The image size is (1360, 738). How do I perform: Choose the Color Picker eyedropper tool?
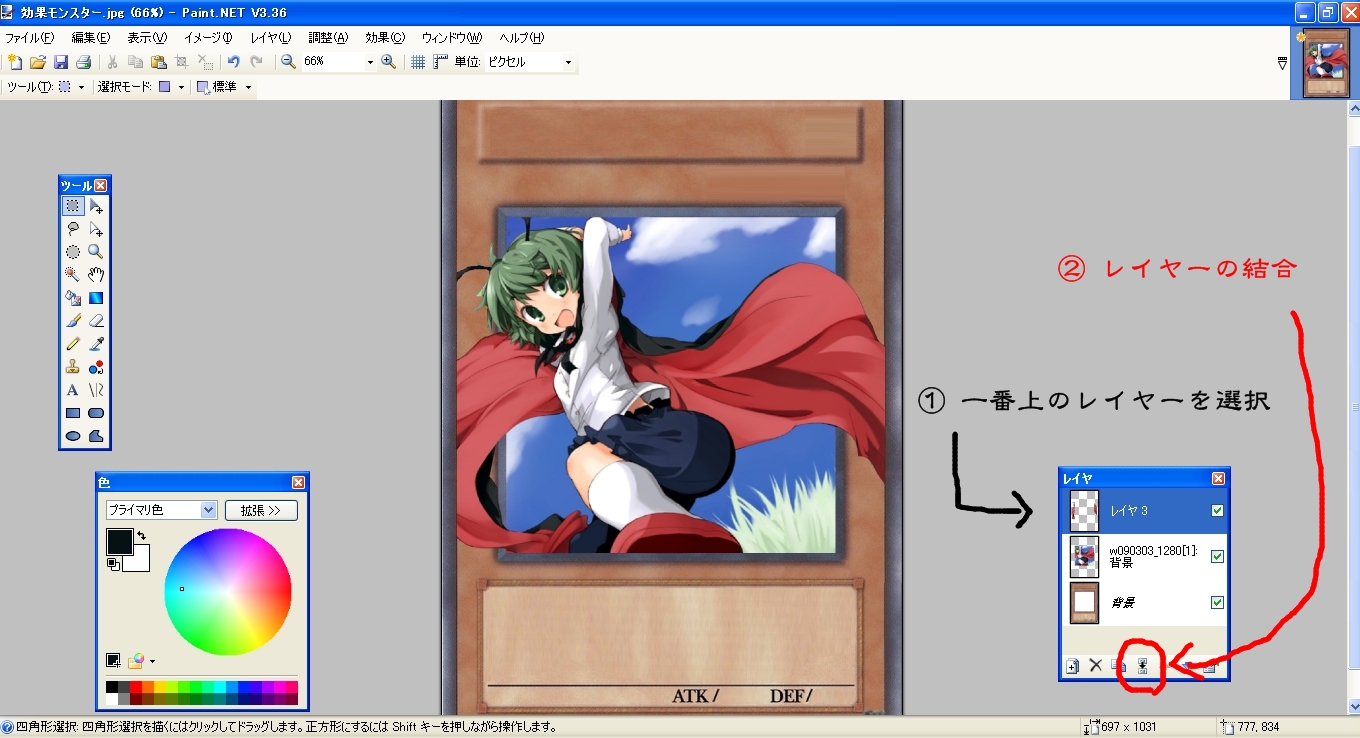pos(96,344)
